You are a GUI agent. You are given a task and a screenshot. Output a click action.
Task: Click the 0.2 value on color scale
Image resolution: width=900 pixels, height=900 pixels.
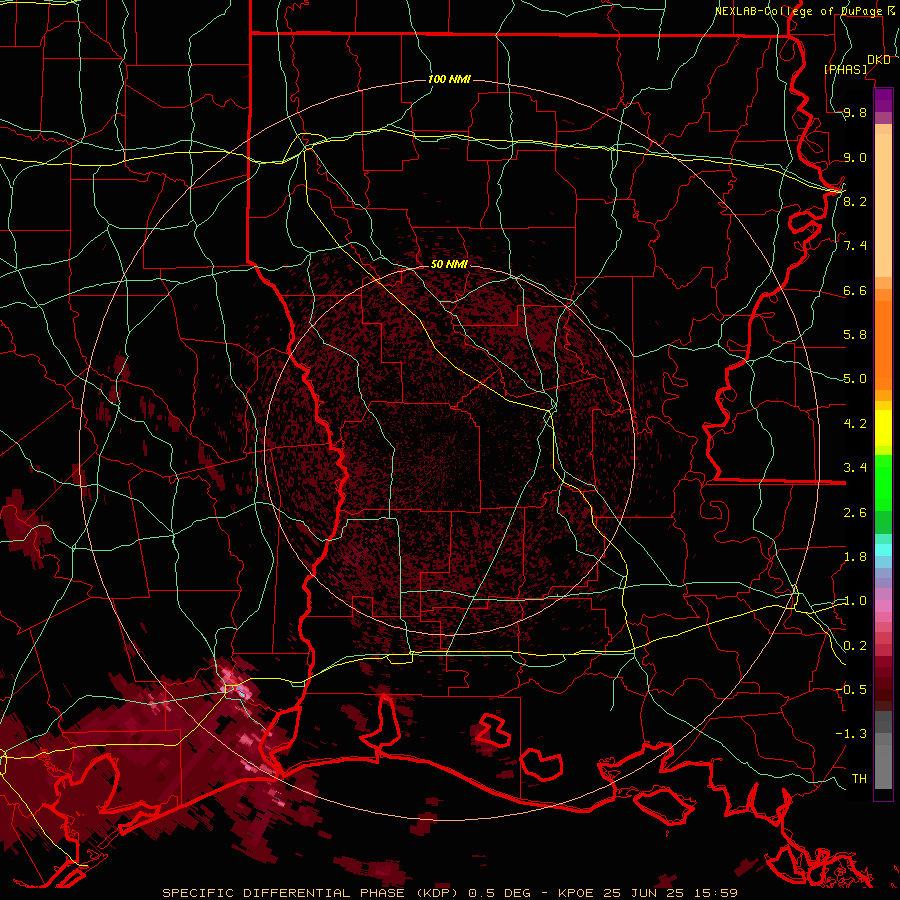coord(855,645)
